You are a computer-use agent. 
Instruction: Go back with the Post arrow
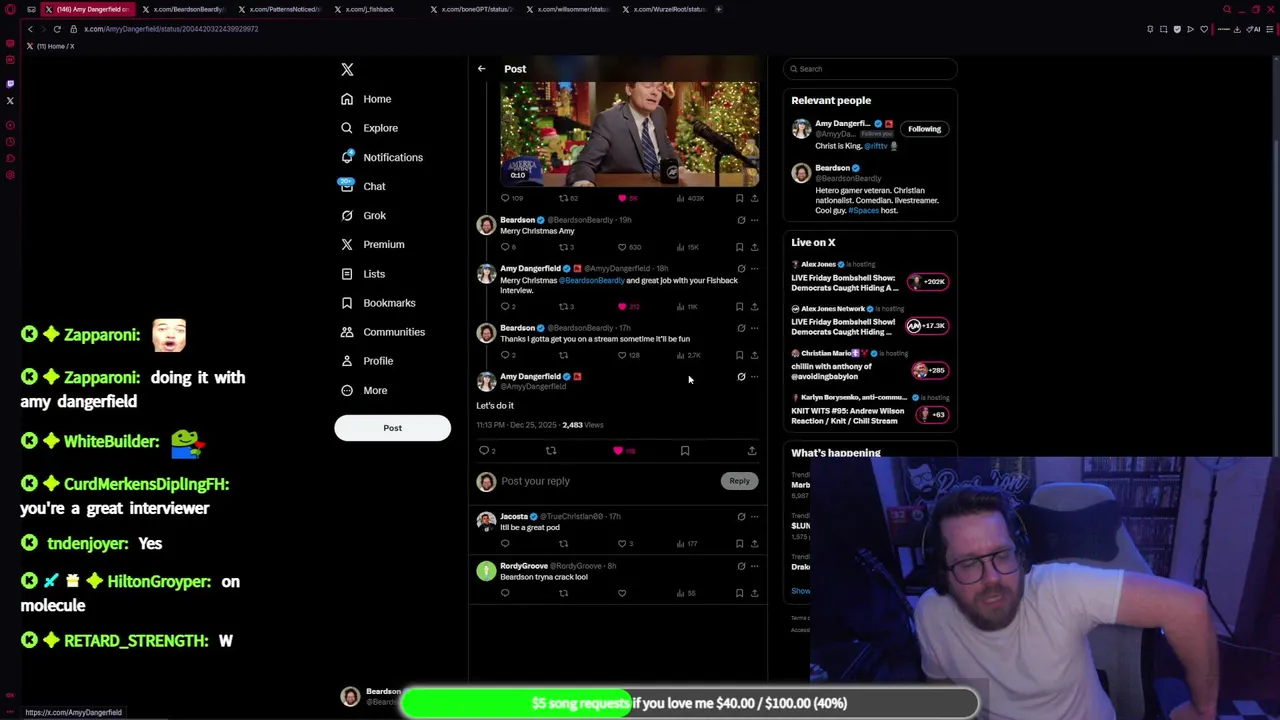pos(481,69)
